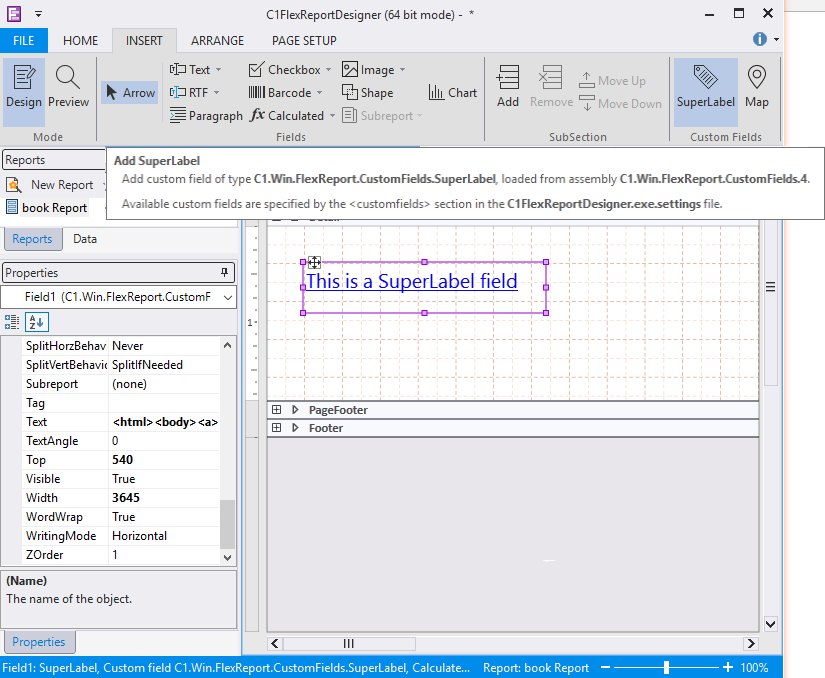825x678 pixels.
Task: Zoom in with the plus button
Action: coord(728,667)
